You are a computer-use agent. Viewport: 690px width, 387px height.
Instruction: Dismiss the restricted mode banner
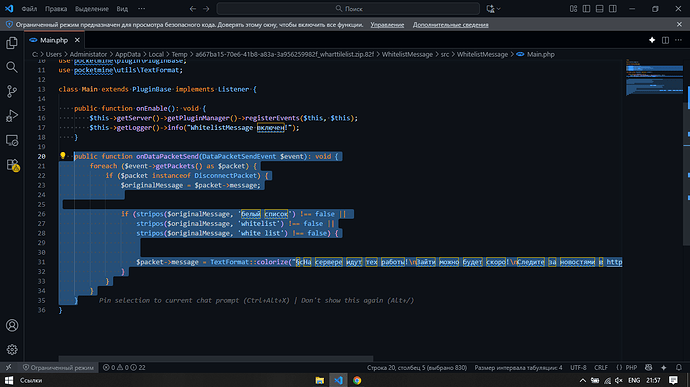(679, 25)
